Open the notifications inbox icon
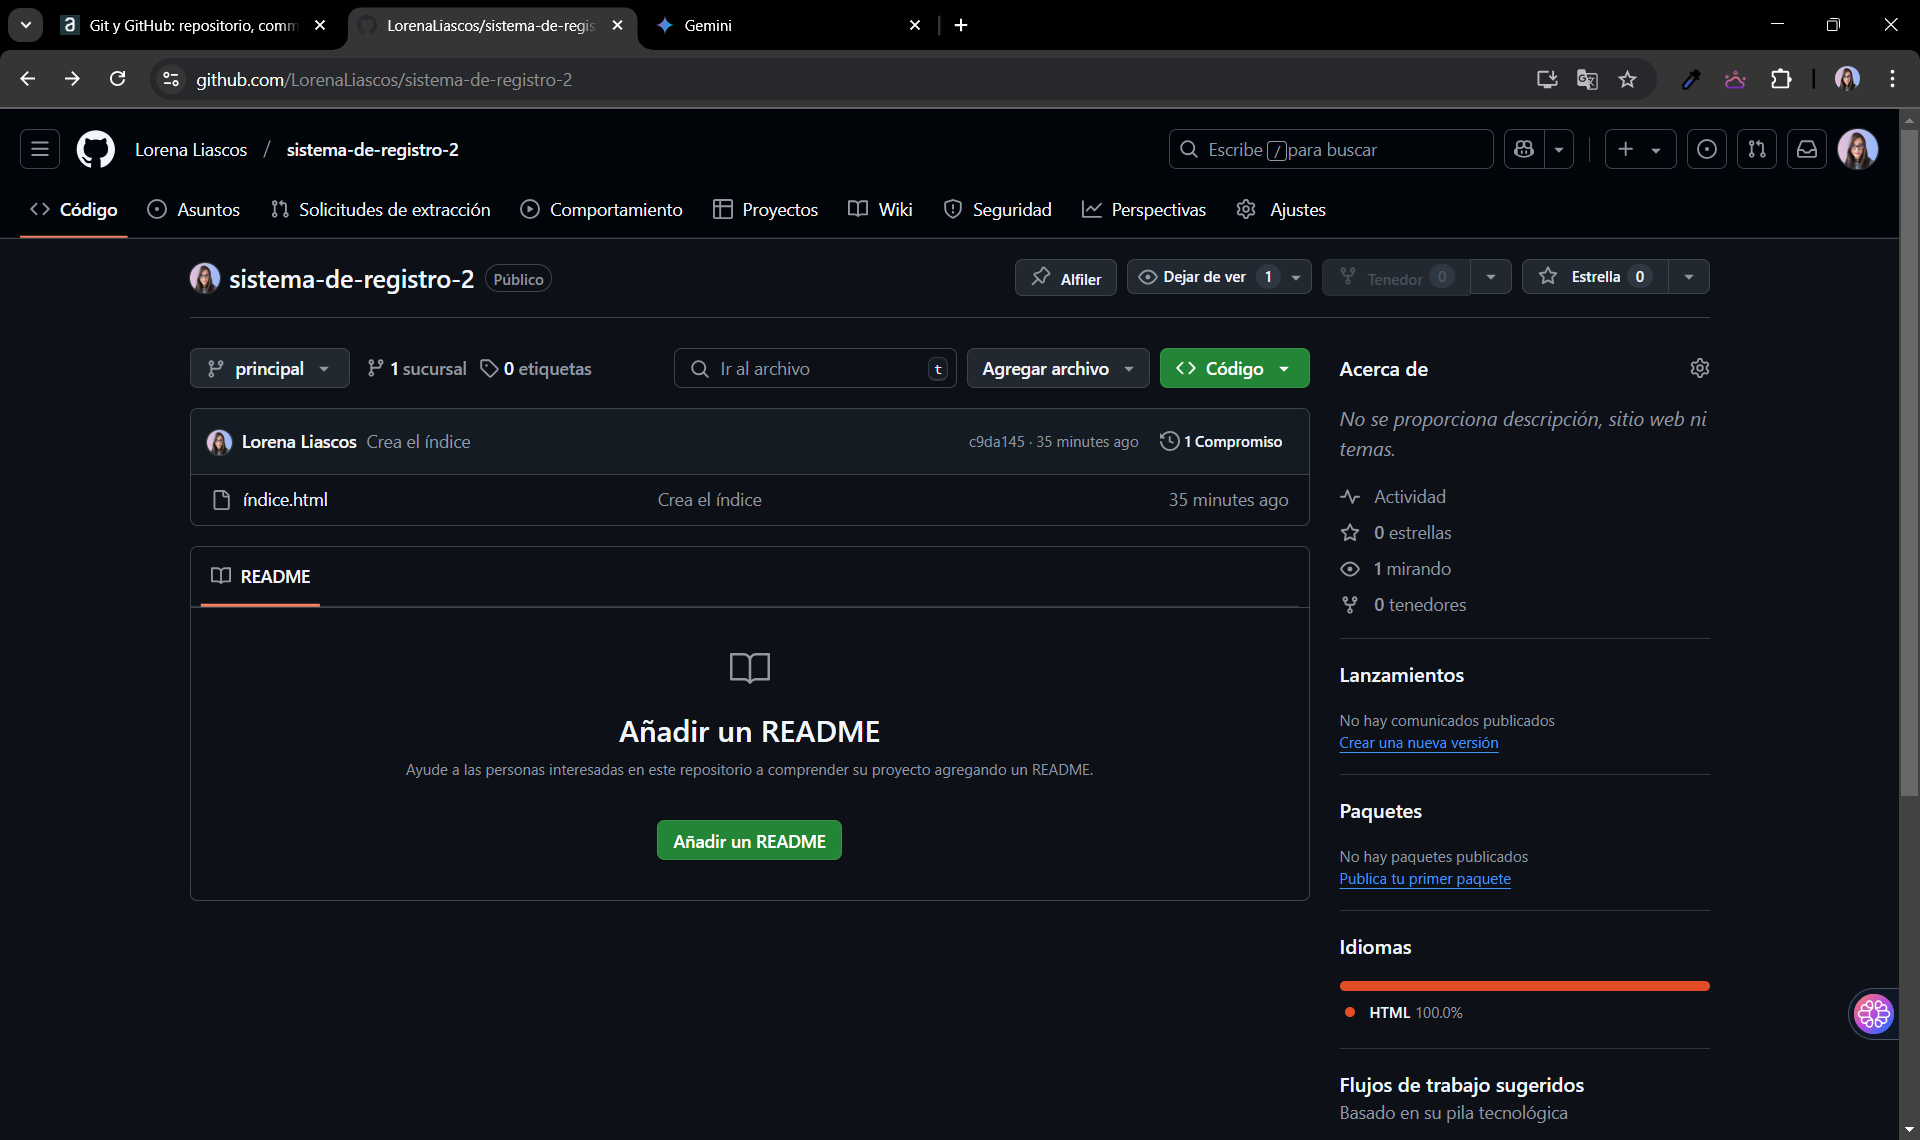 (x=1807, y=149)
